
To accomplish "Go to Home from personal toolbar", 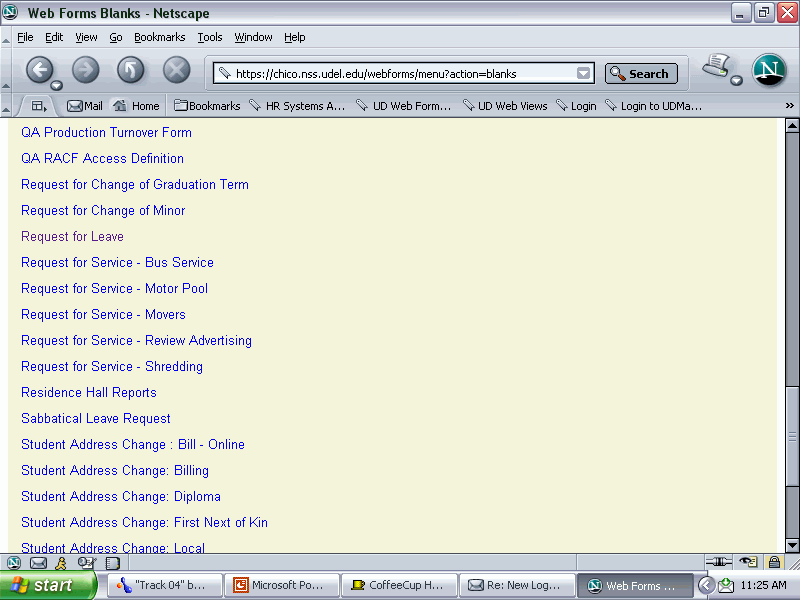I will (x=136, y=106).
